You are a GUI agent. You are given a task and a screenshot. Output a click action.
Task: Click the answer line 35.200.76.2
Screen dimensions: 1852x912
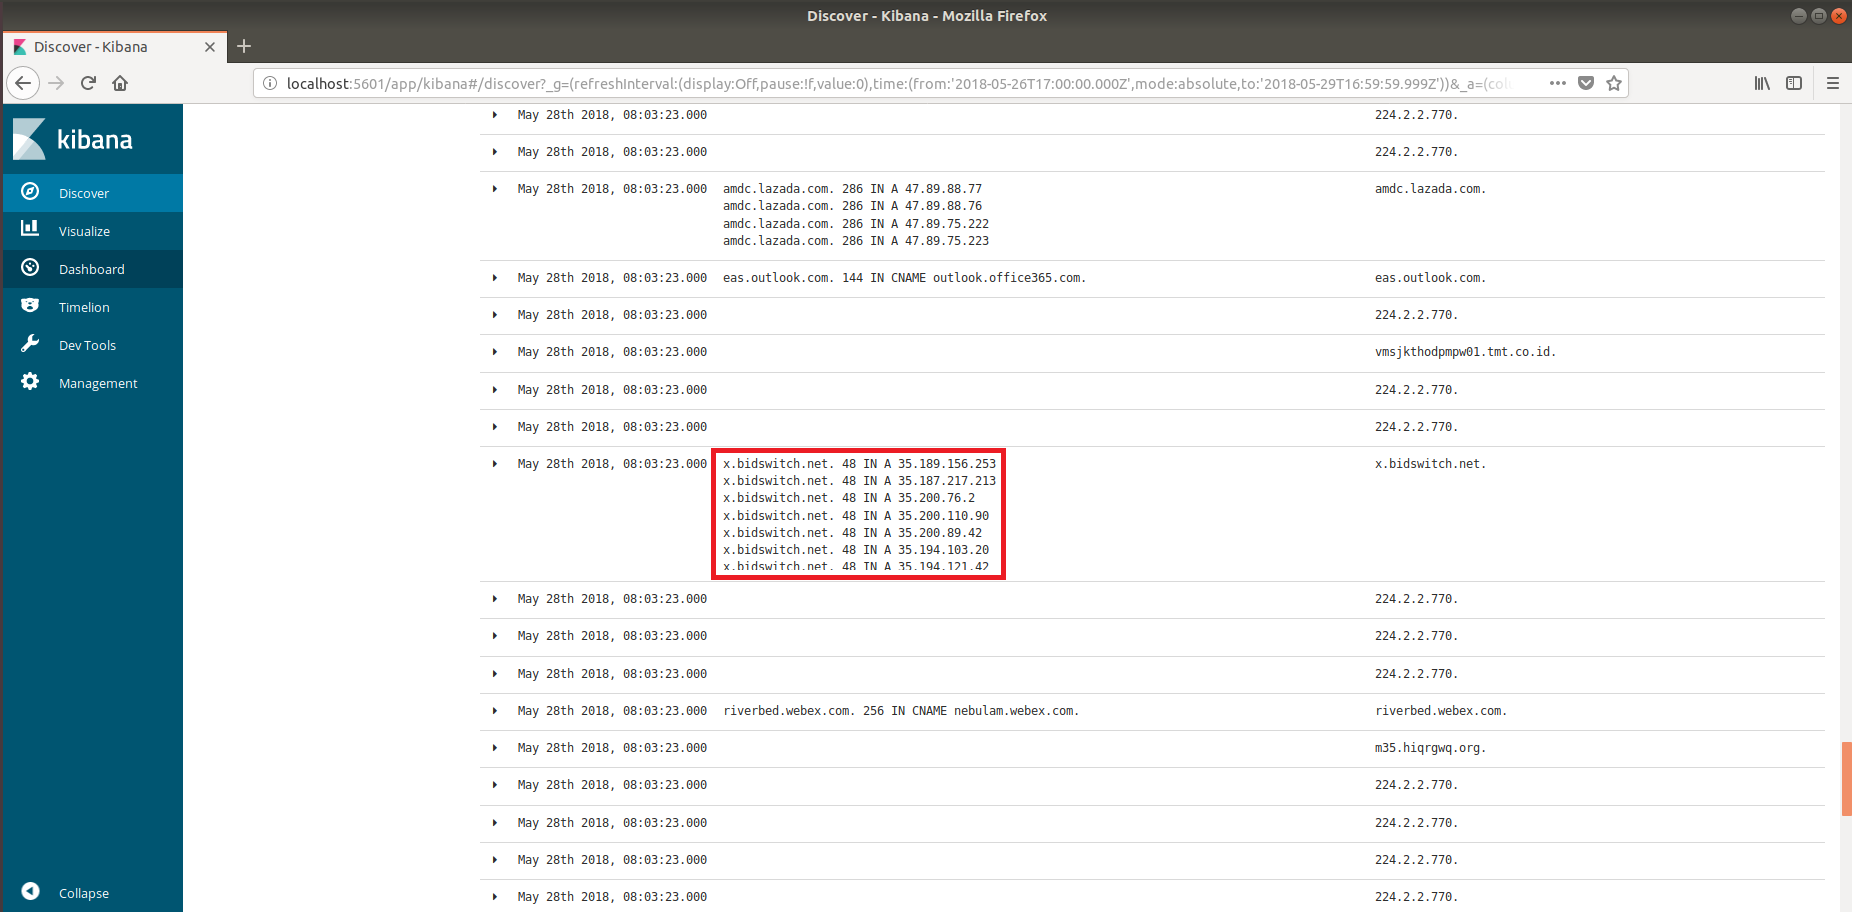pos(849,498)
